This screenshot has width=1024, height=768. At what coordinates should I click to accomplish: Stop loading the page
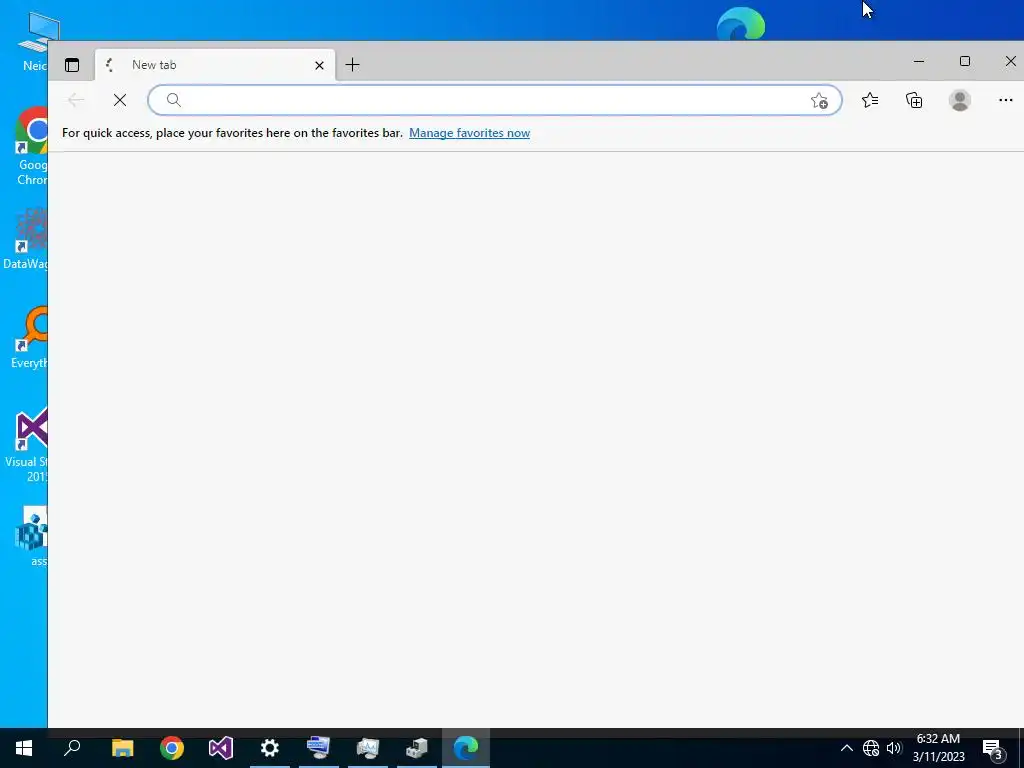tap(120, 100)
